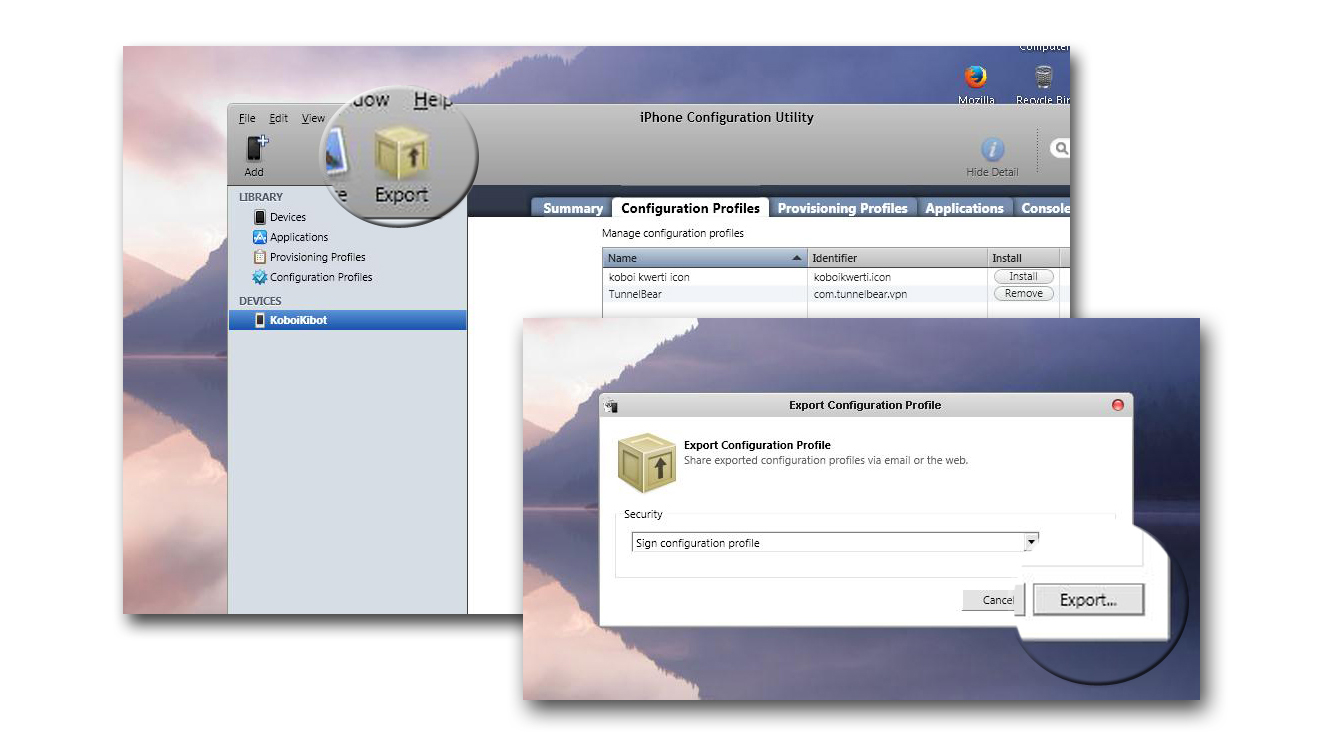Viewport: 1323px width, 742px height.
Task: Switch to the Summary tab
Action: coord(572,208)
